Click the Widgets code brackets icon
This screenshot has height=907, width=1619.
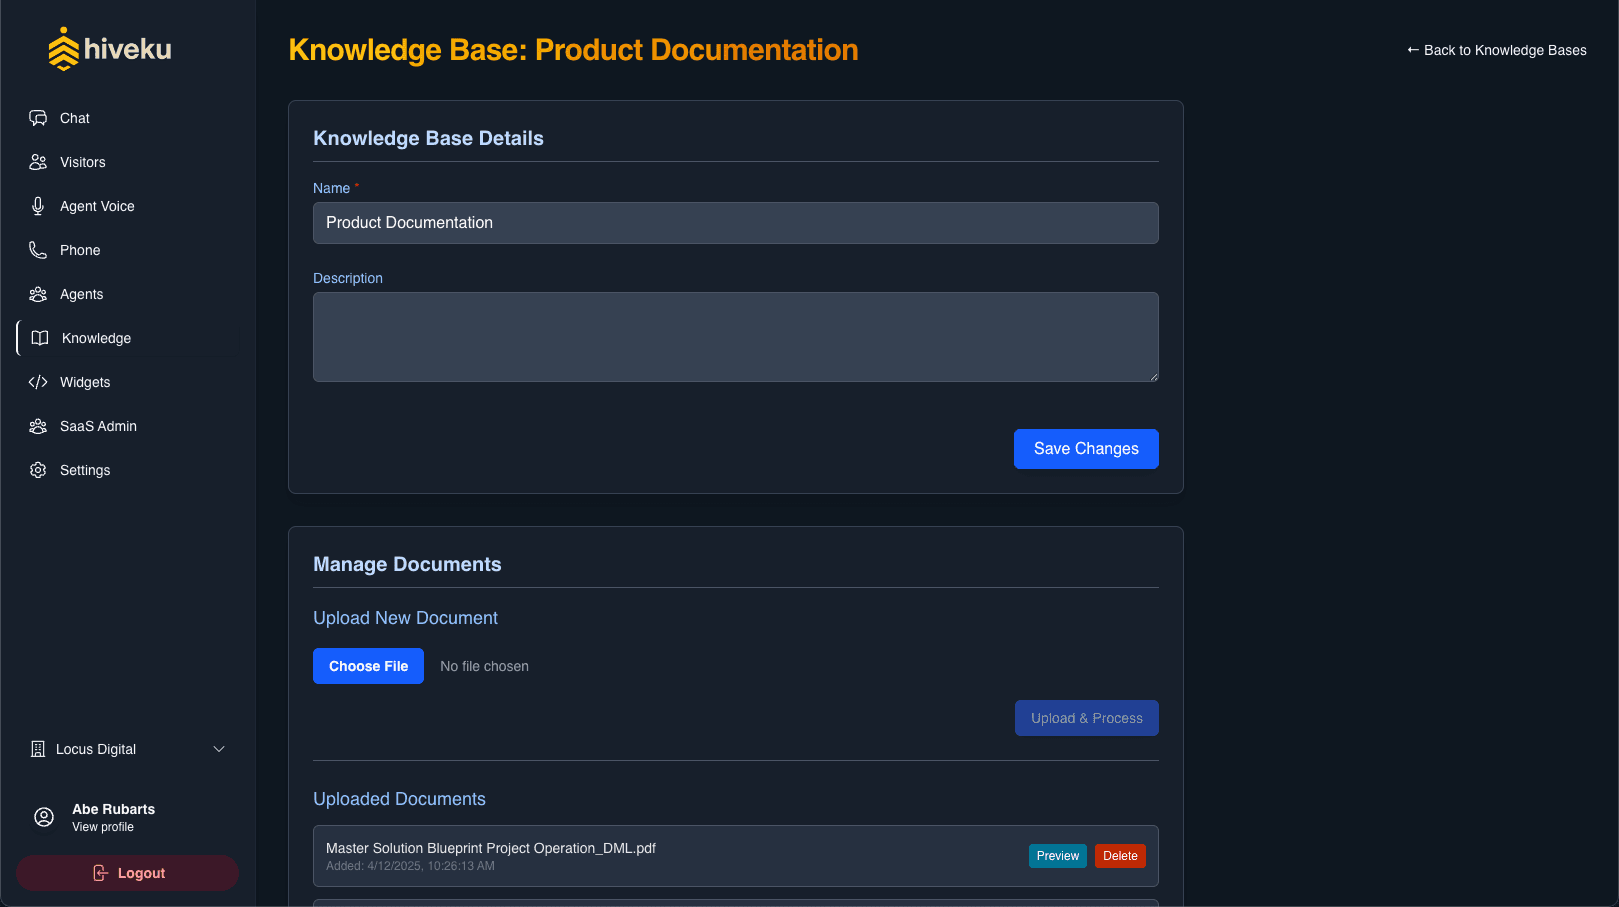[38, 382]
